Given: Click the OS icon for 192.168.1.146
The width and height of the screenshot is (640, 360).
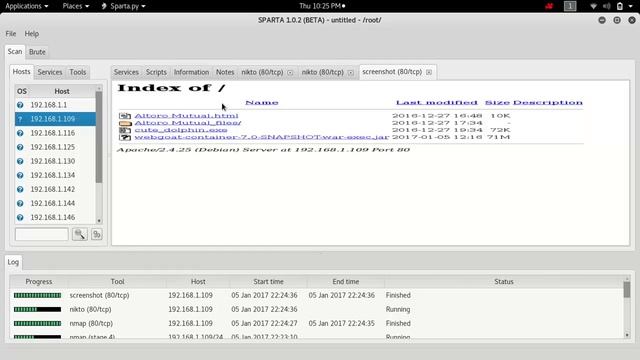Looking at the screenshot, I should pyautogui.click(x=20, y=218).
